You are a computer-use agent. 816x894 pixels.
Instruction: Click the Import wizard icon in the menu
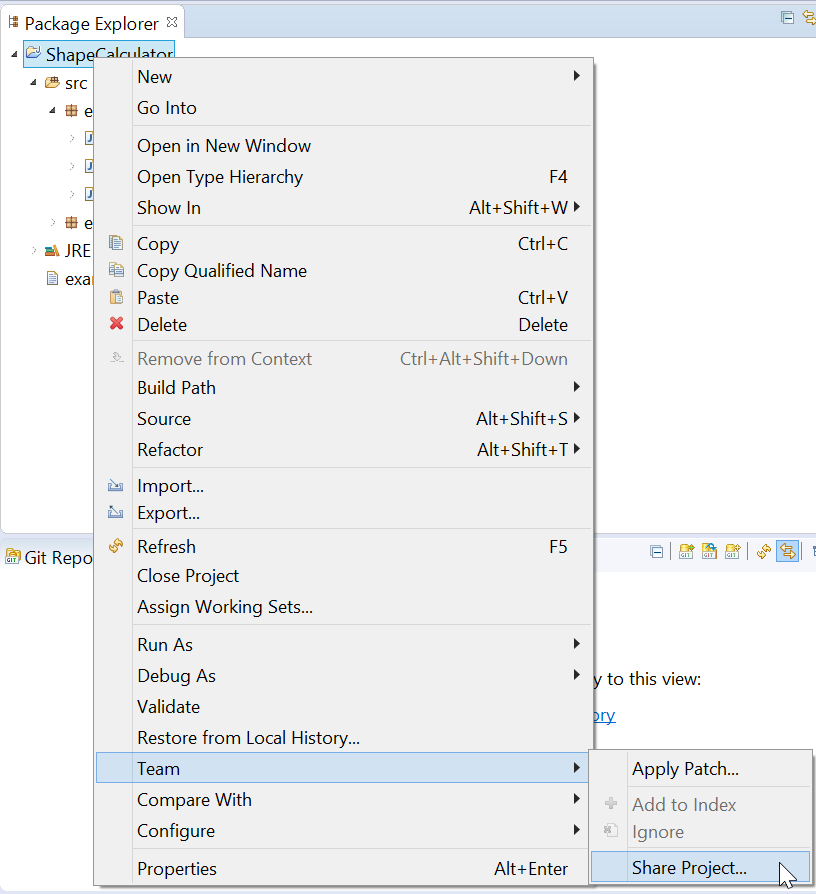[115, 485]
